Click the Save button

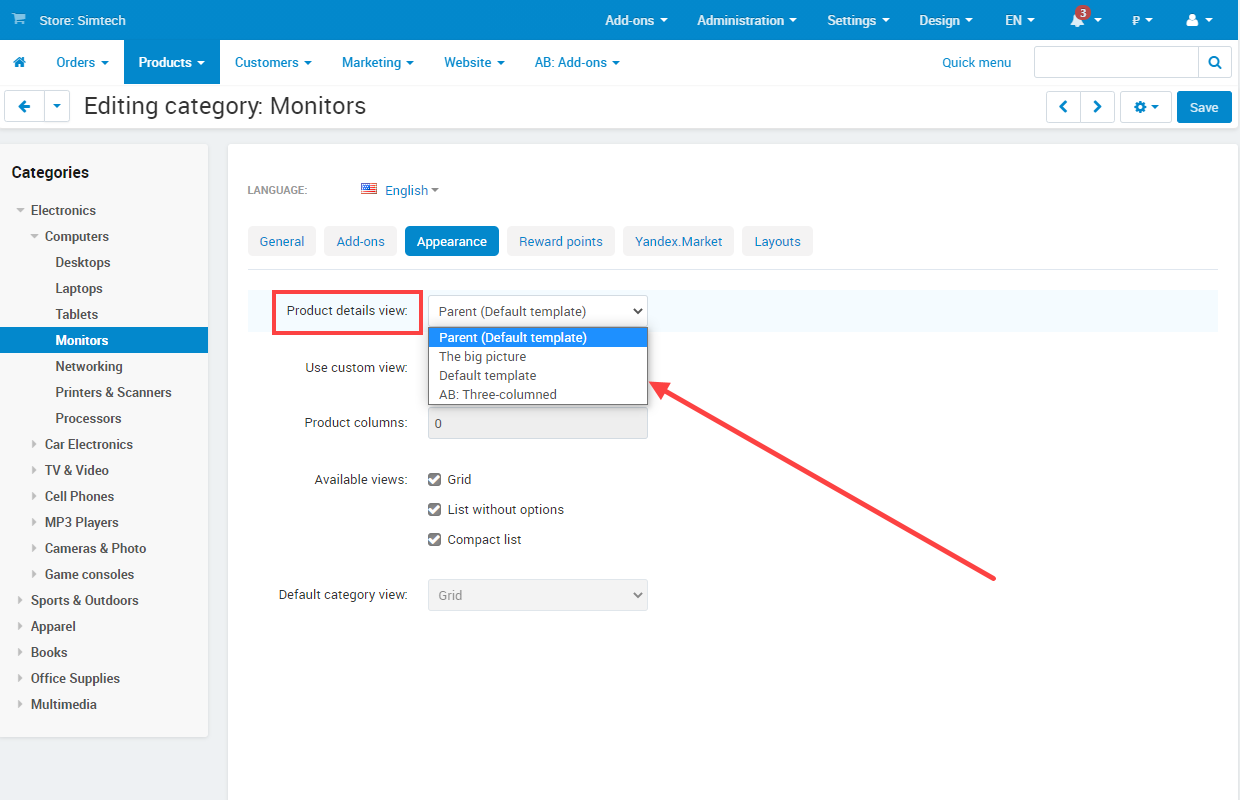1203,107
